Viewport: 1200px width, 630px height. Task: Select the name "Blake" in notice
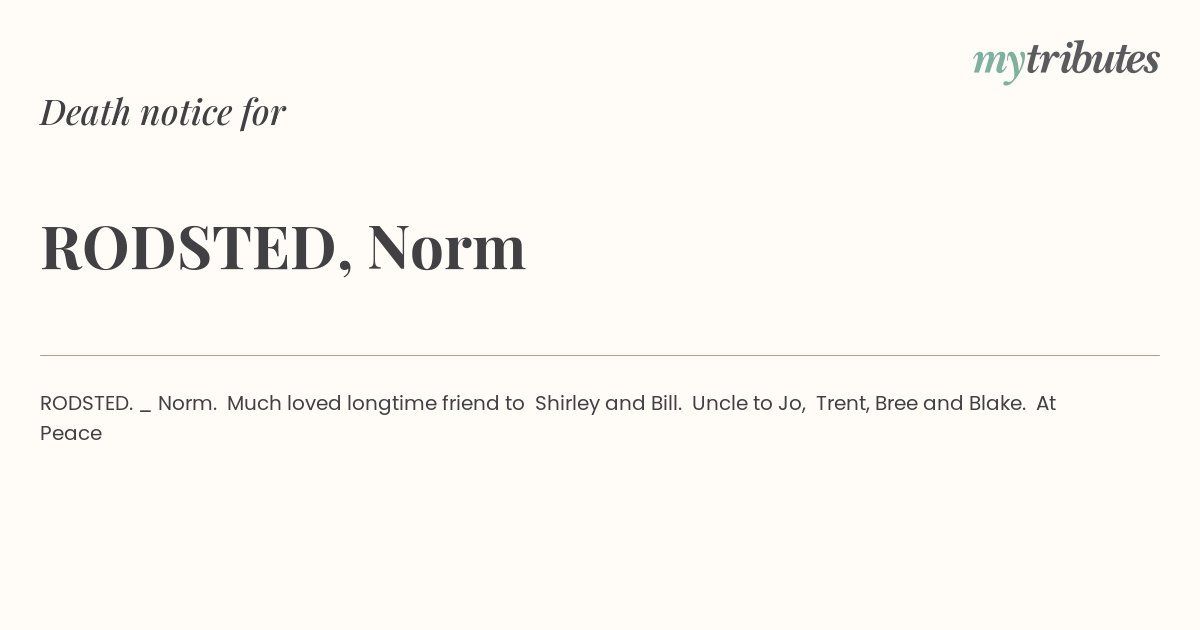[996, 403]
